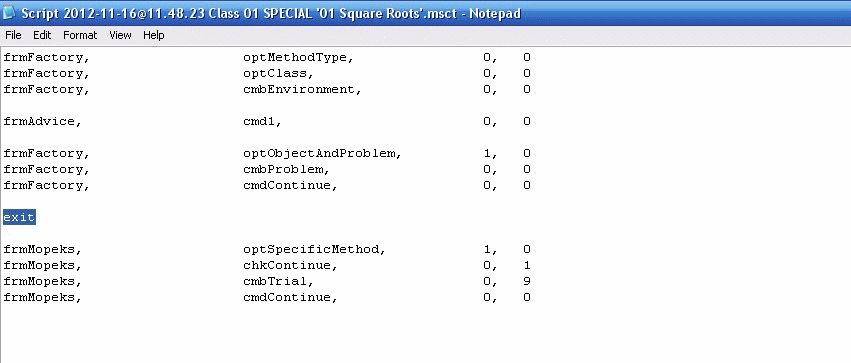
Task: Click on optMethodType text
Action: (x=298, y=58)
